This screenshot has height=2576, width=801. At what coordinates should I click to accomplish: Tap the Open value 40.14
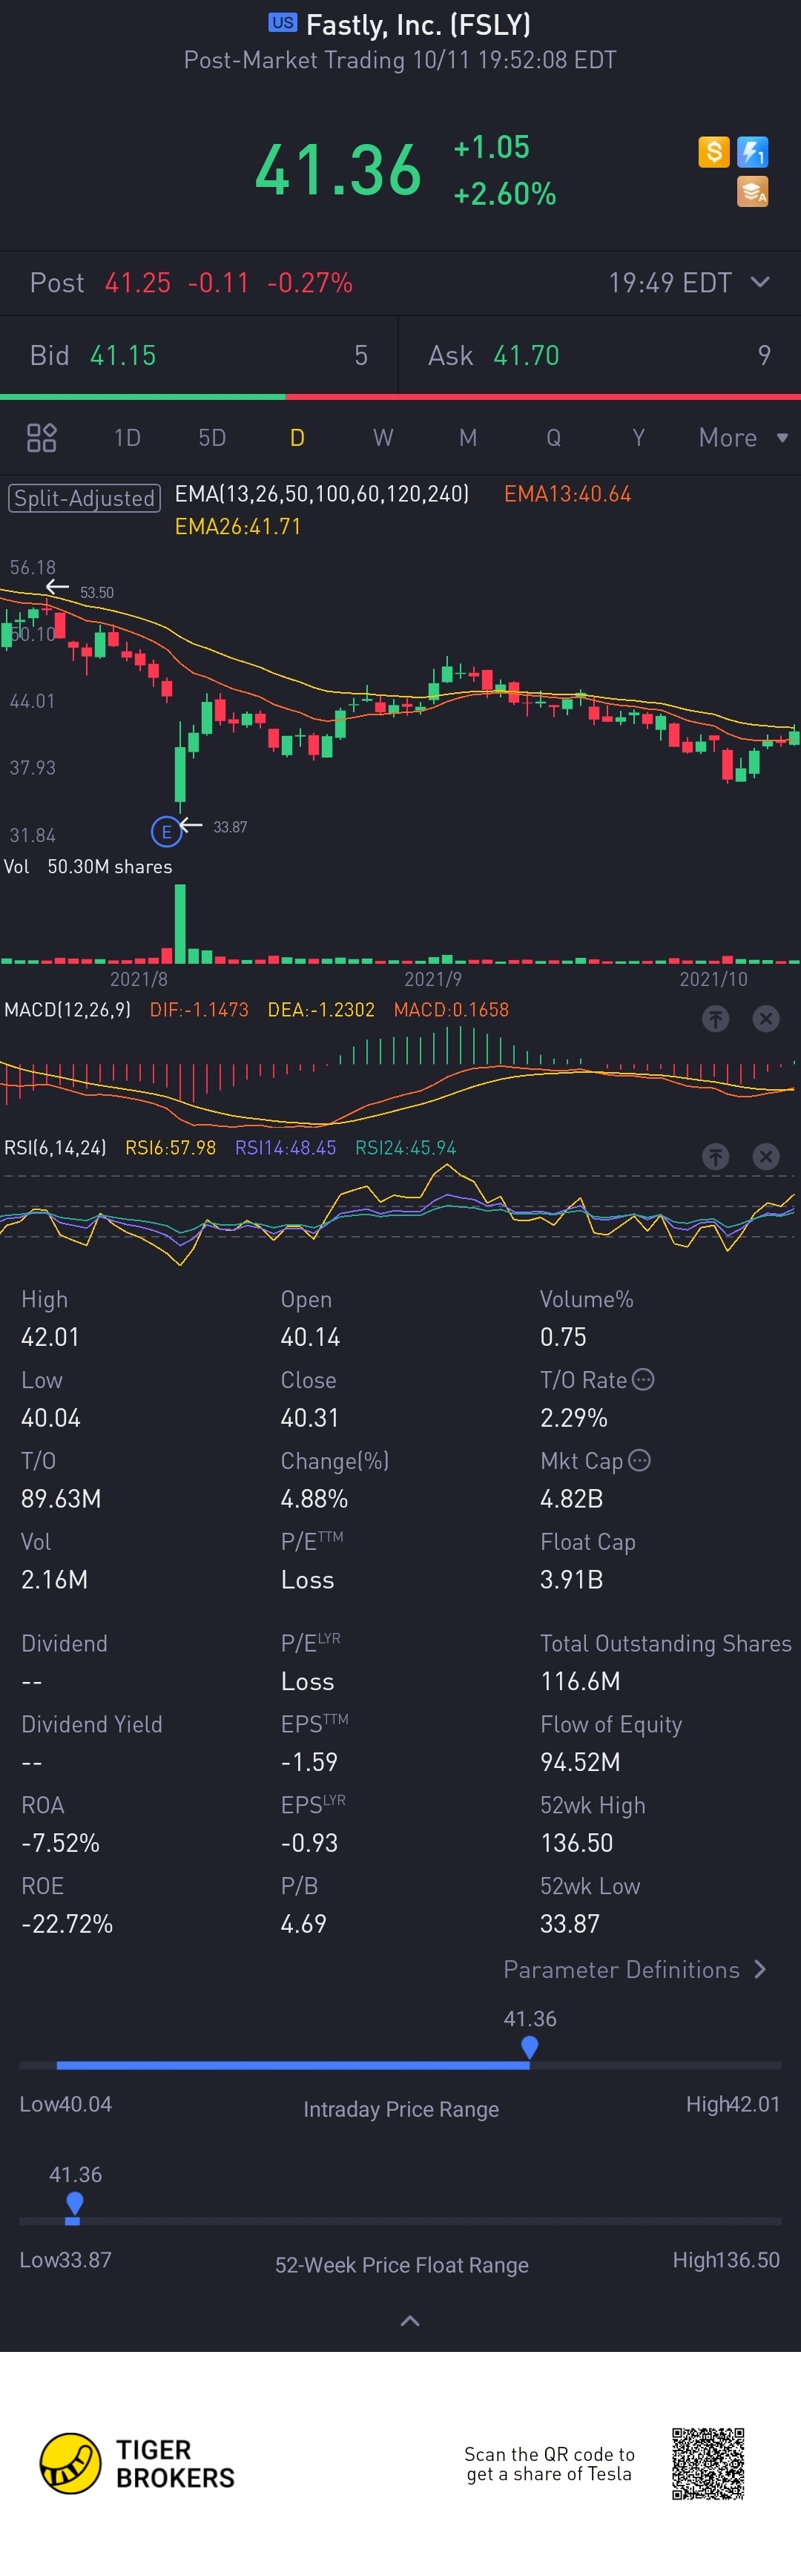tap(310, 1337)
